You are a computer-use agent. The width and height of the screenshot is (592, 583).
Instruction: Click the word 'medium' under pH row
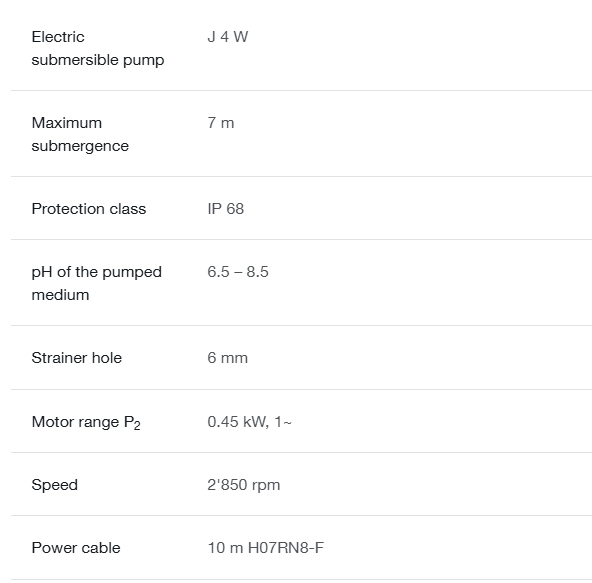(x=60, y=295)
